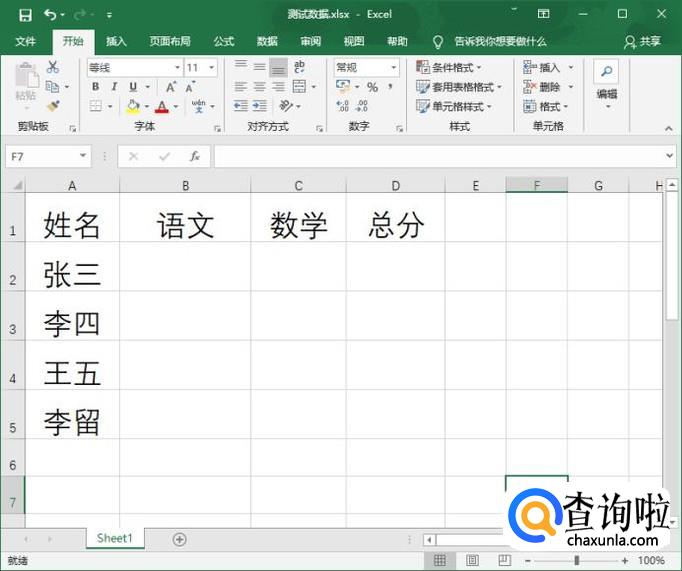Expand the formula bar

click(669, 156)
